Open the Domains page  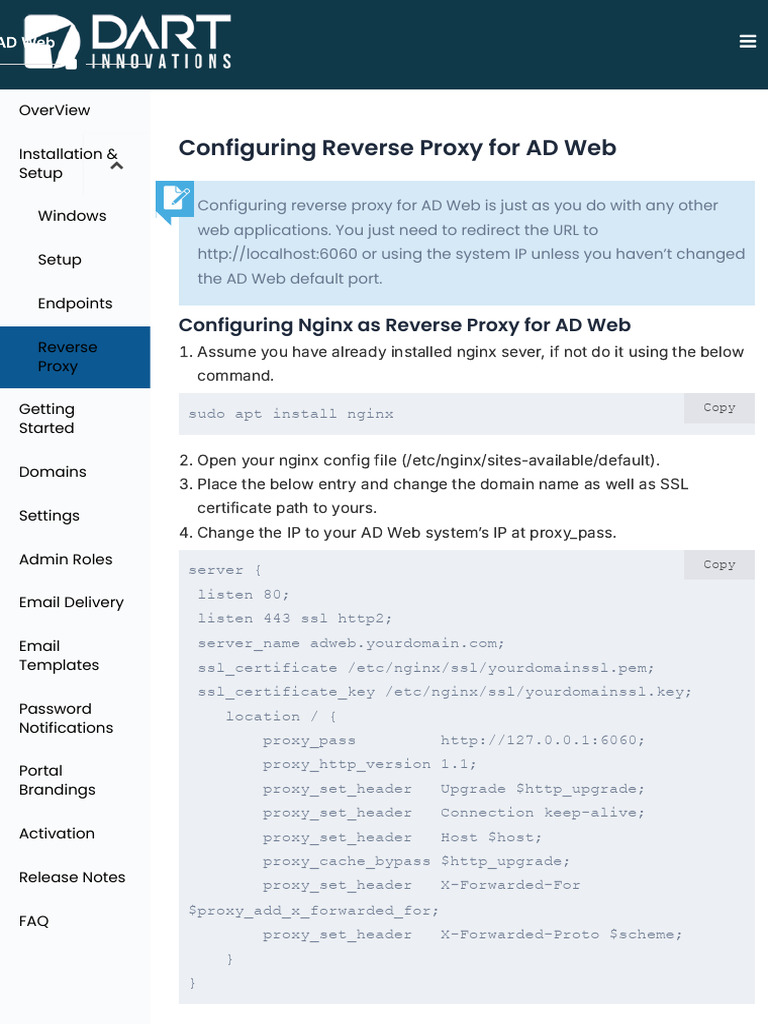tap(53, 472)
